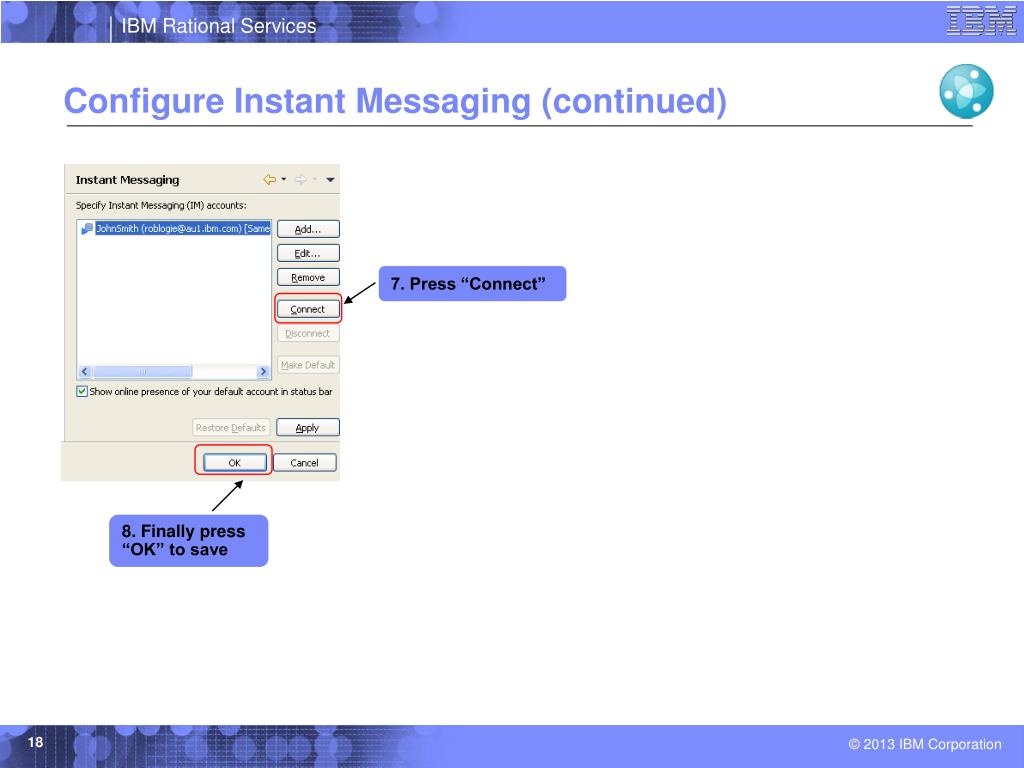Apply the instant messaging settings

point(308,428)
